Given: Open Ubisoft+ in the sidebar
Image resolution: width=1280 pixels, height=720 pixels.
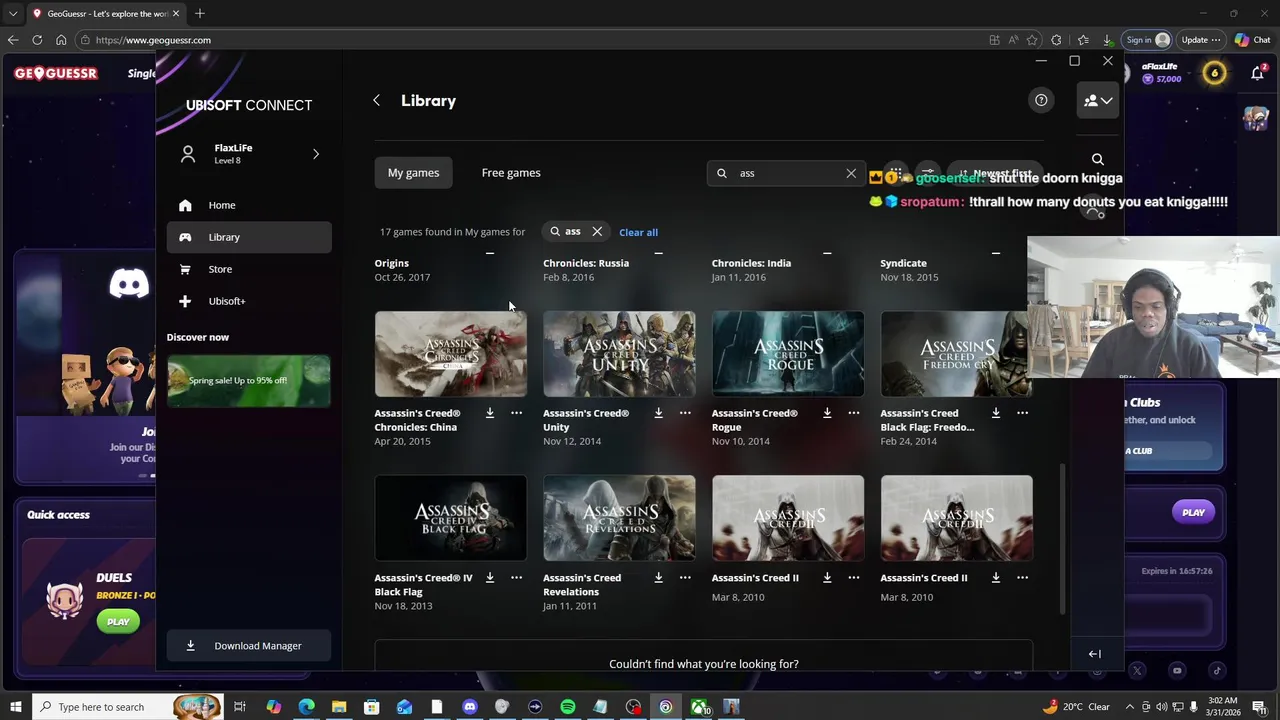Looking at the screenshot, I should click(x=249, y=301).
